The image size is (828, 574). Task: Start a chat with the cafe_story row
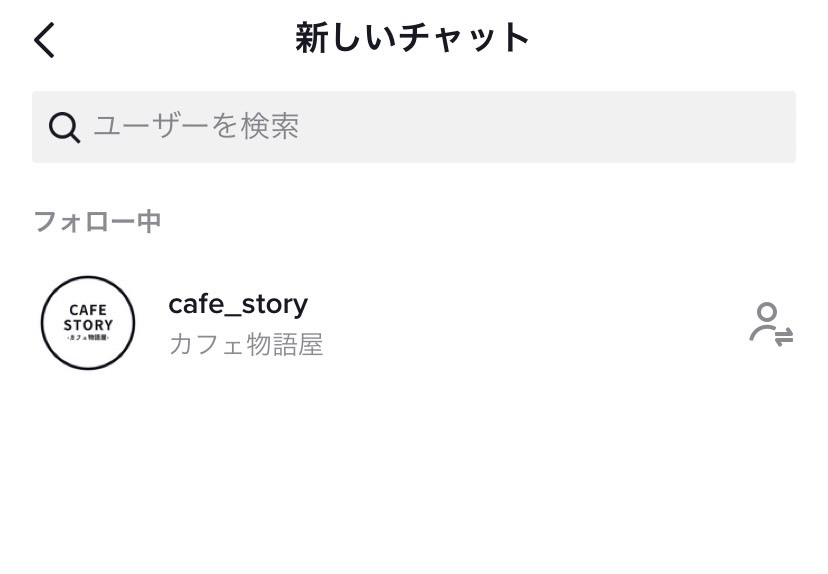[414, 323]
